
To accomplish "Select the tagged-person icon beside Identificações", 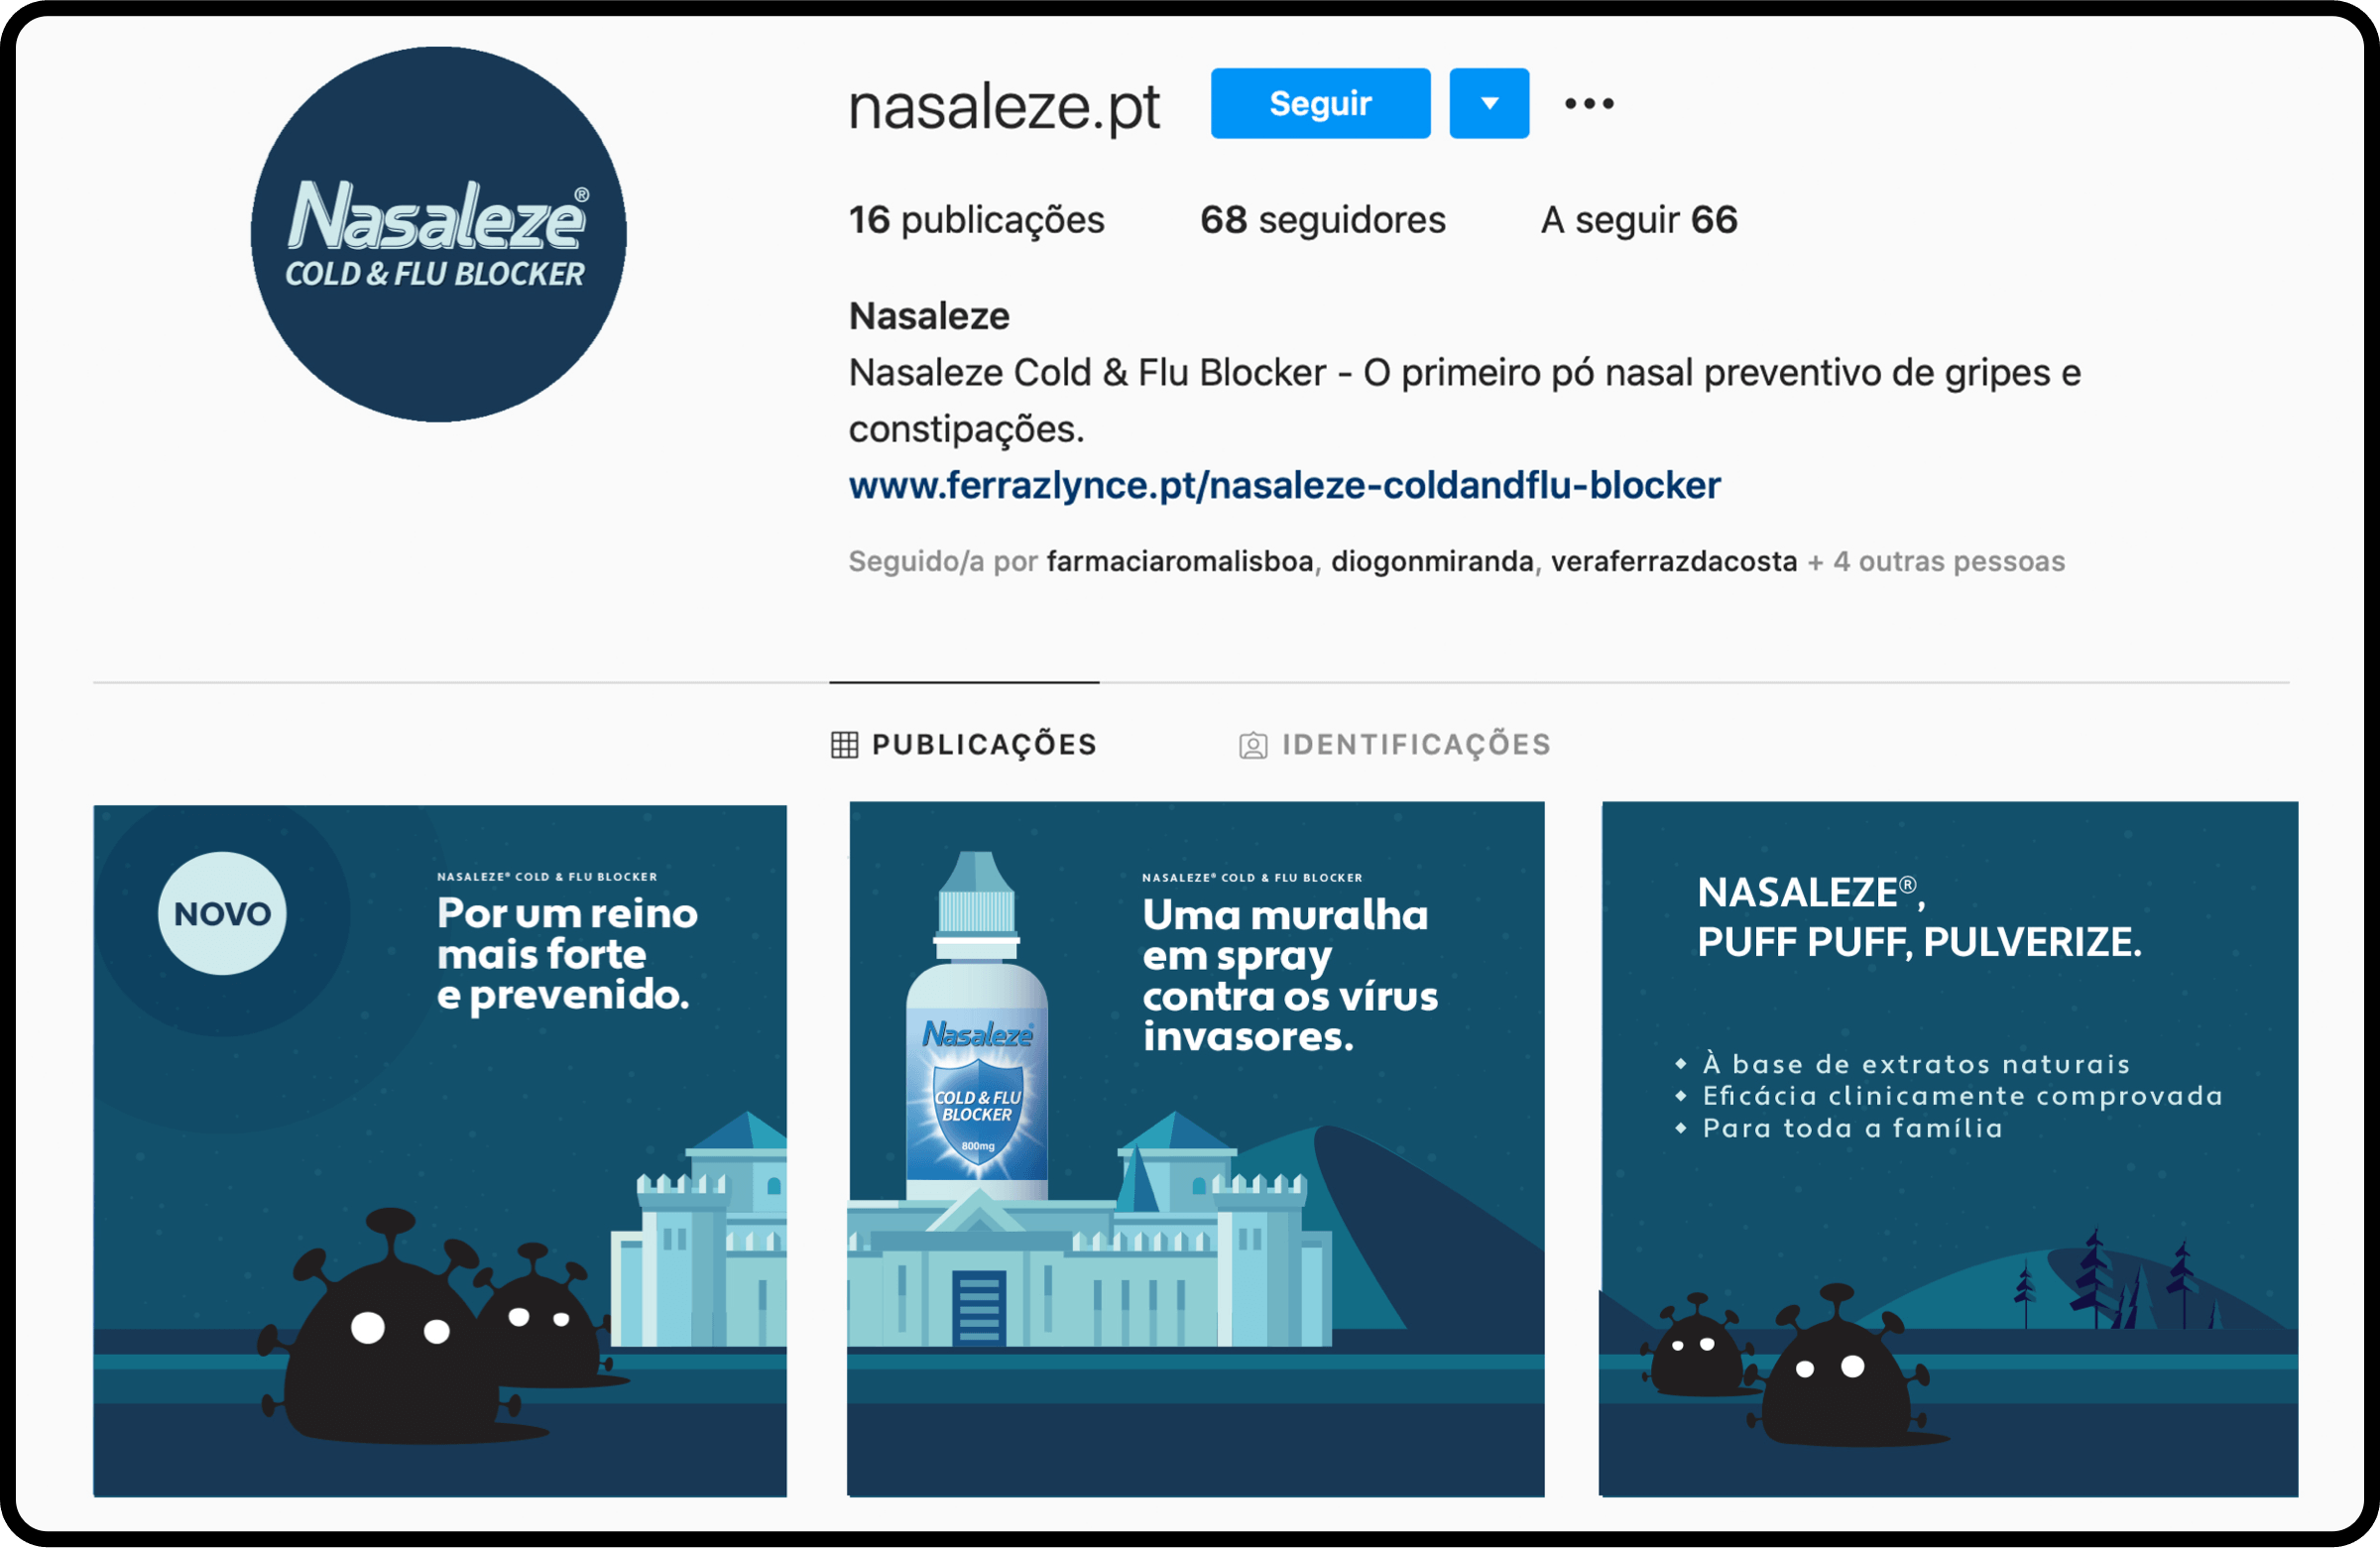I will (1253, 746).
